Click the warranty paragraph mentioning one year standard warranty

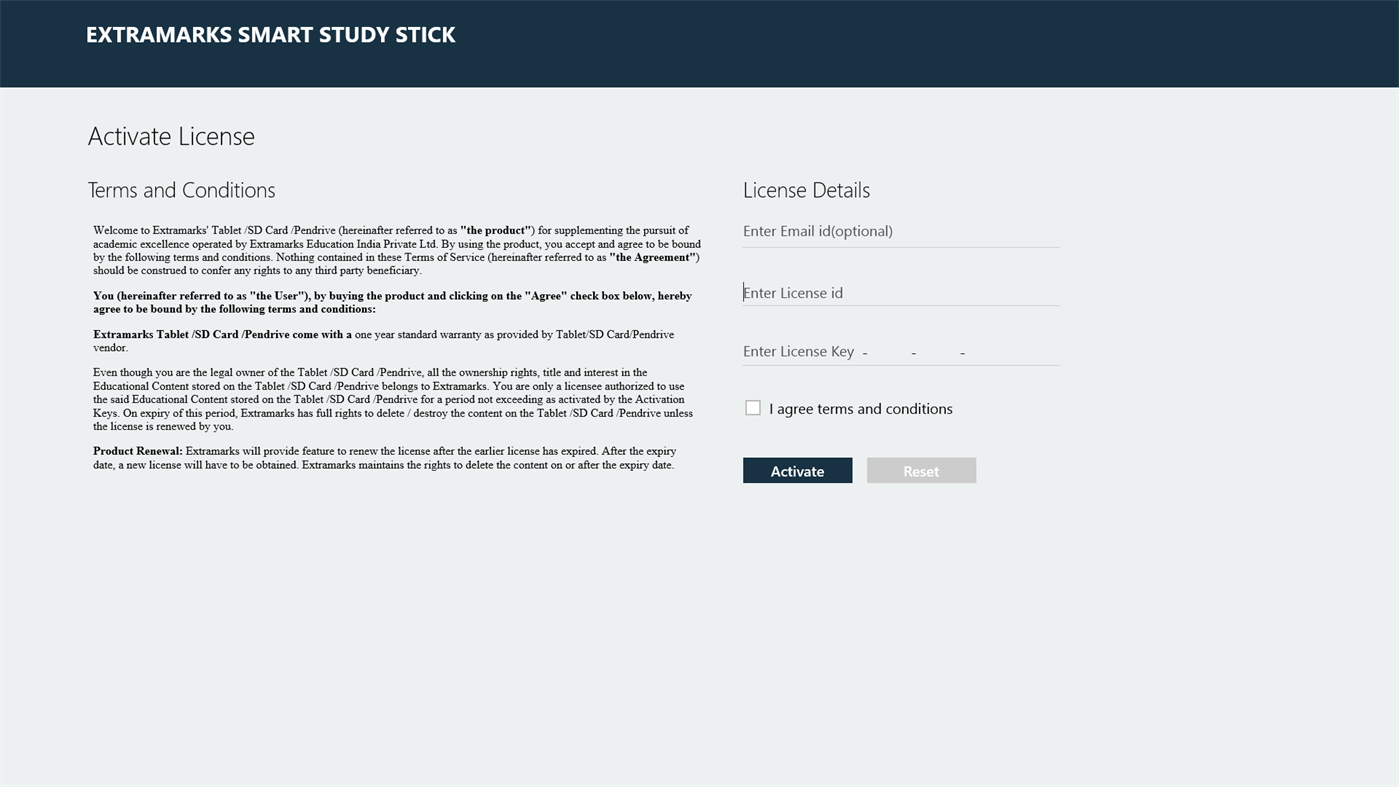383,340
